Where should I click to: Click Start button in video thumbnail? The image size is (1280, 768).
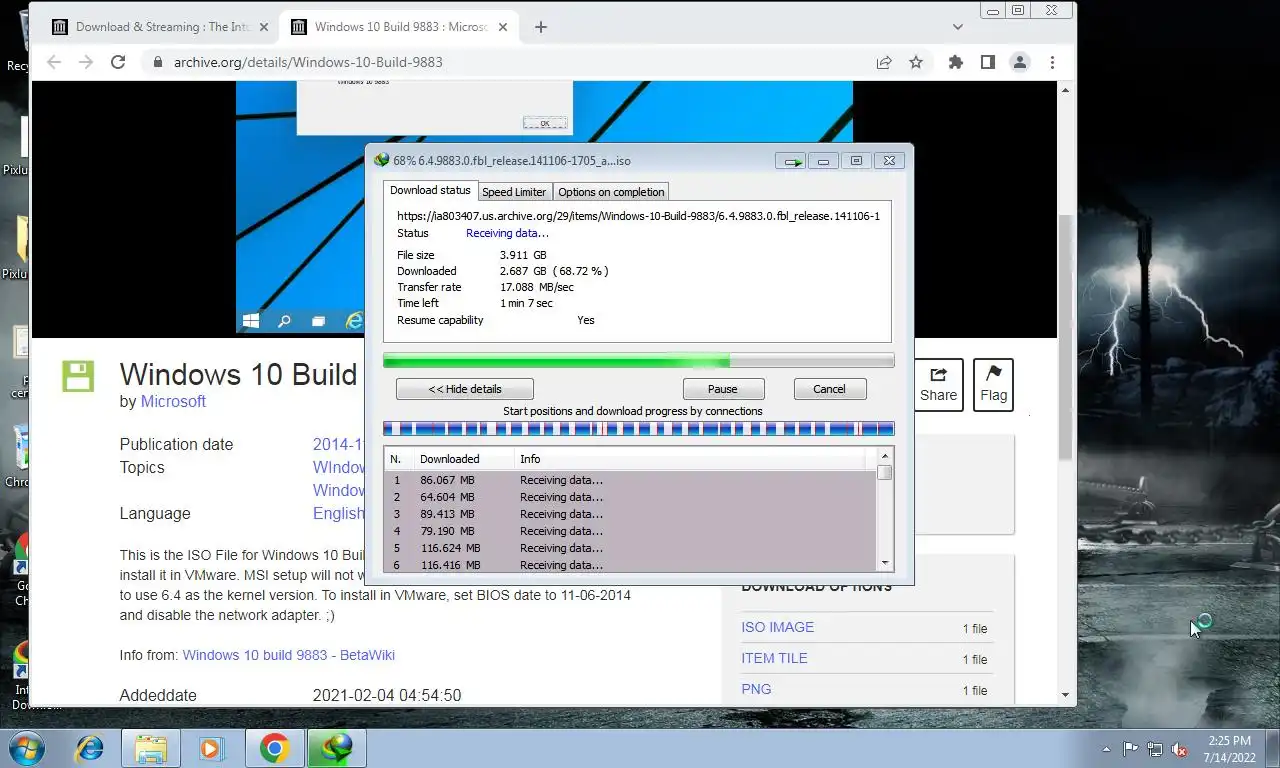pyautogui.click(x=251, y=321)
